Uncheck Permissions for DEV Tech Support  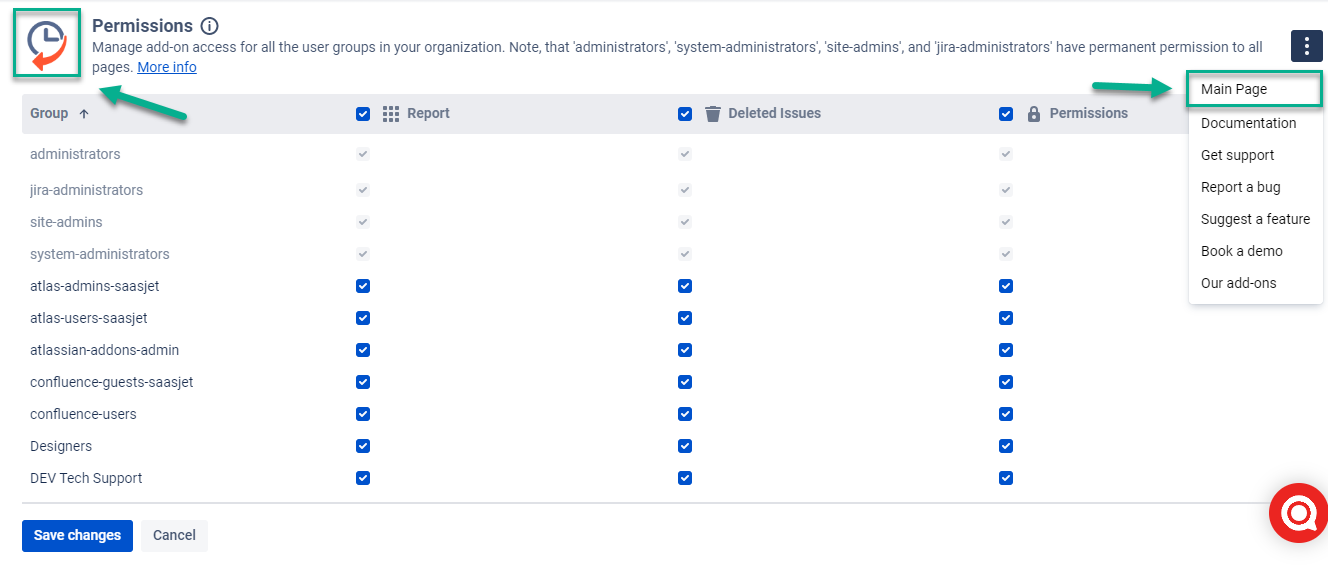coord(1006,478)
